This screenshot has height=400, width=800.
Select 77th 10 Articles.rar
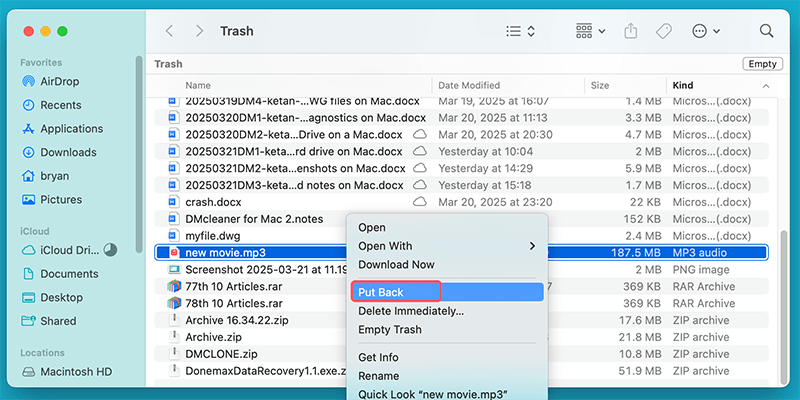[x=234, y=286]
